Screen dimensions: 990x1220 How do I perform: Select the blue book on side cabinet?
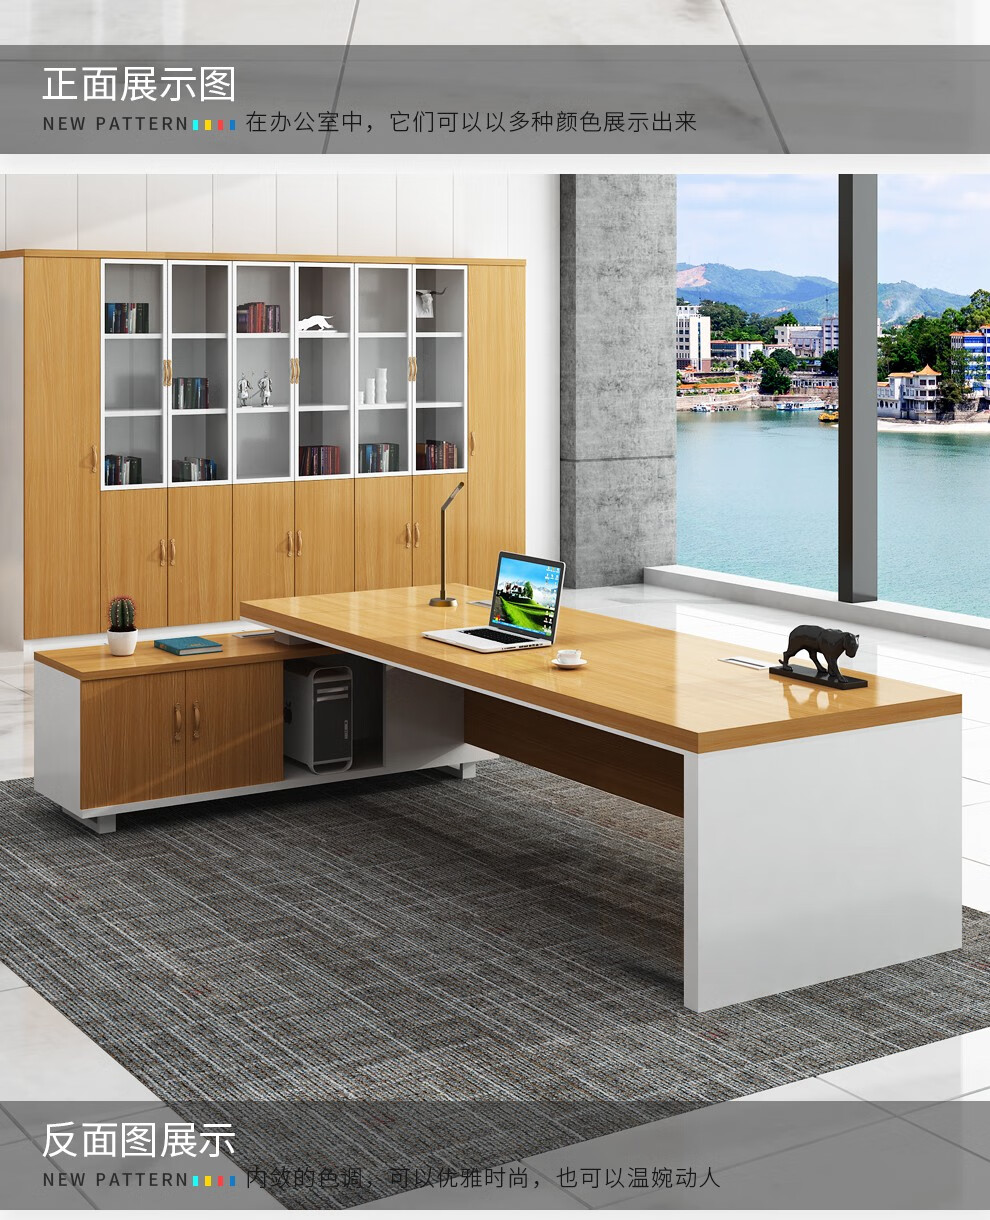pyautogui.click(x=188, y=645)
